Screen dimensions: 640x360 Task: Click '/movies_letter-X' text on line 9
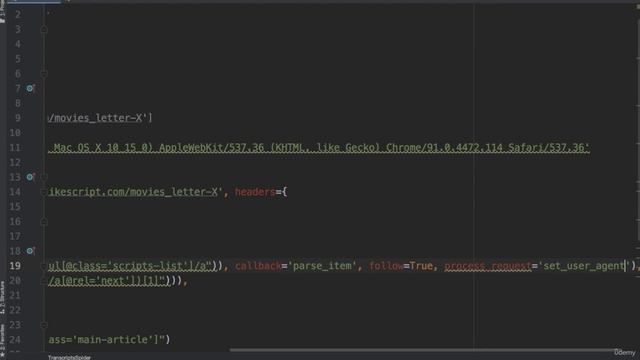(97, 118)
